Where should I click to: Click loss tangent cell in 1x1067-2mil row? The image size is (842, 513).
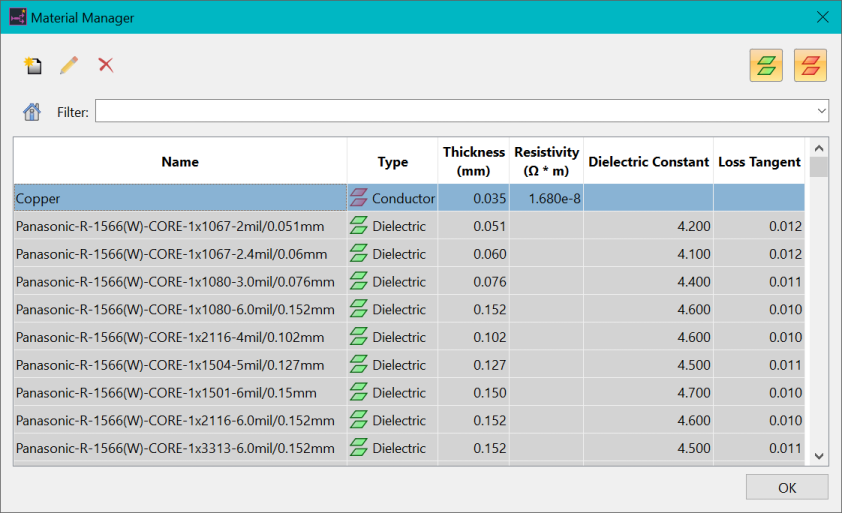pyautogui.click(x=759, y=226)
